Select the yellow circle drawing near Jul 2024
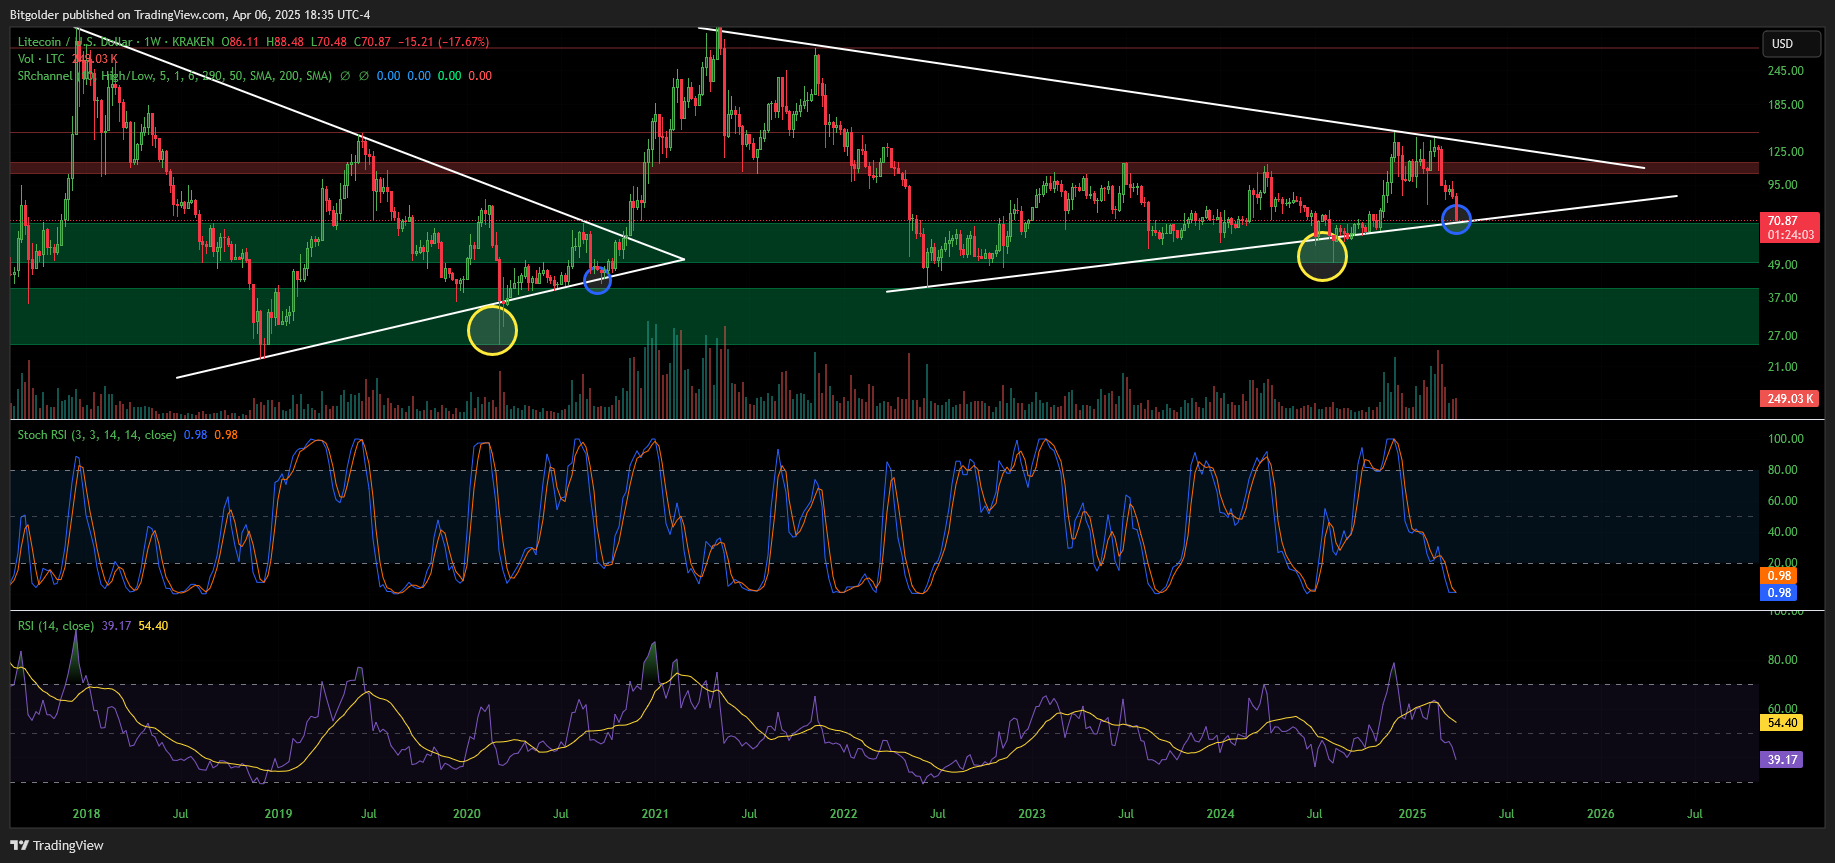Viewport: 1835px width, 863px height. pyautogui.click(x=1322, y=256)
